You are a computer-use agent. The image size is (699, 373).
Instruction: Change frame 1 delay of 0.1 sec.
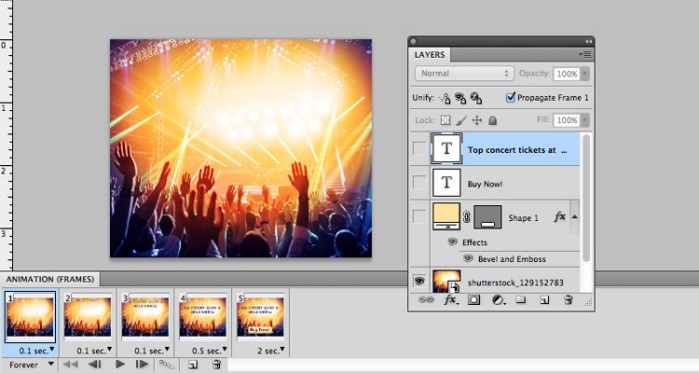tap(37, 351)
